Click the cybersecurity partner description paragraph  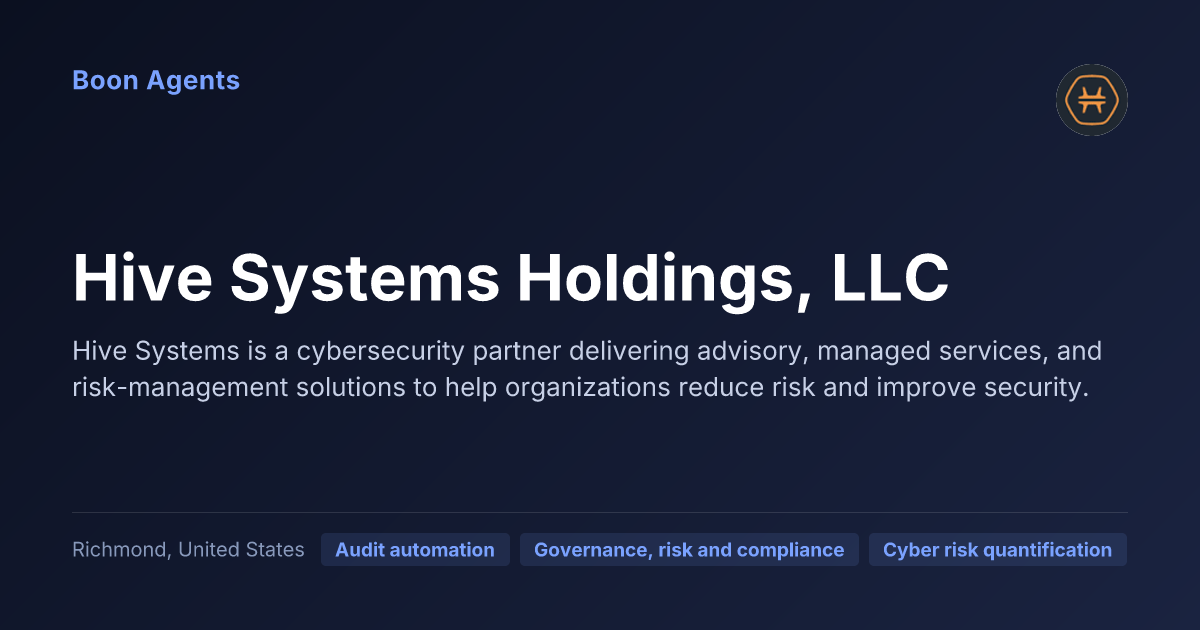pos(587,369)
